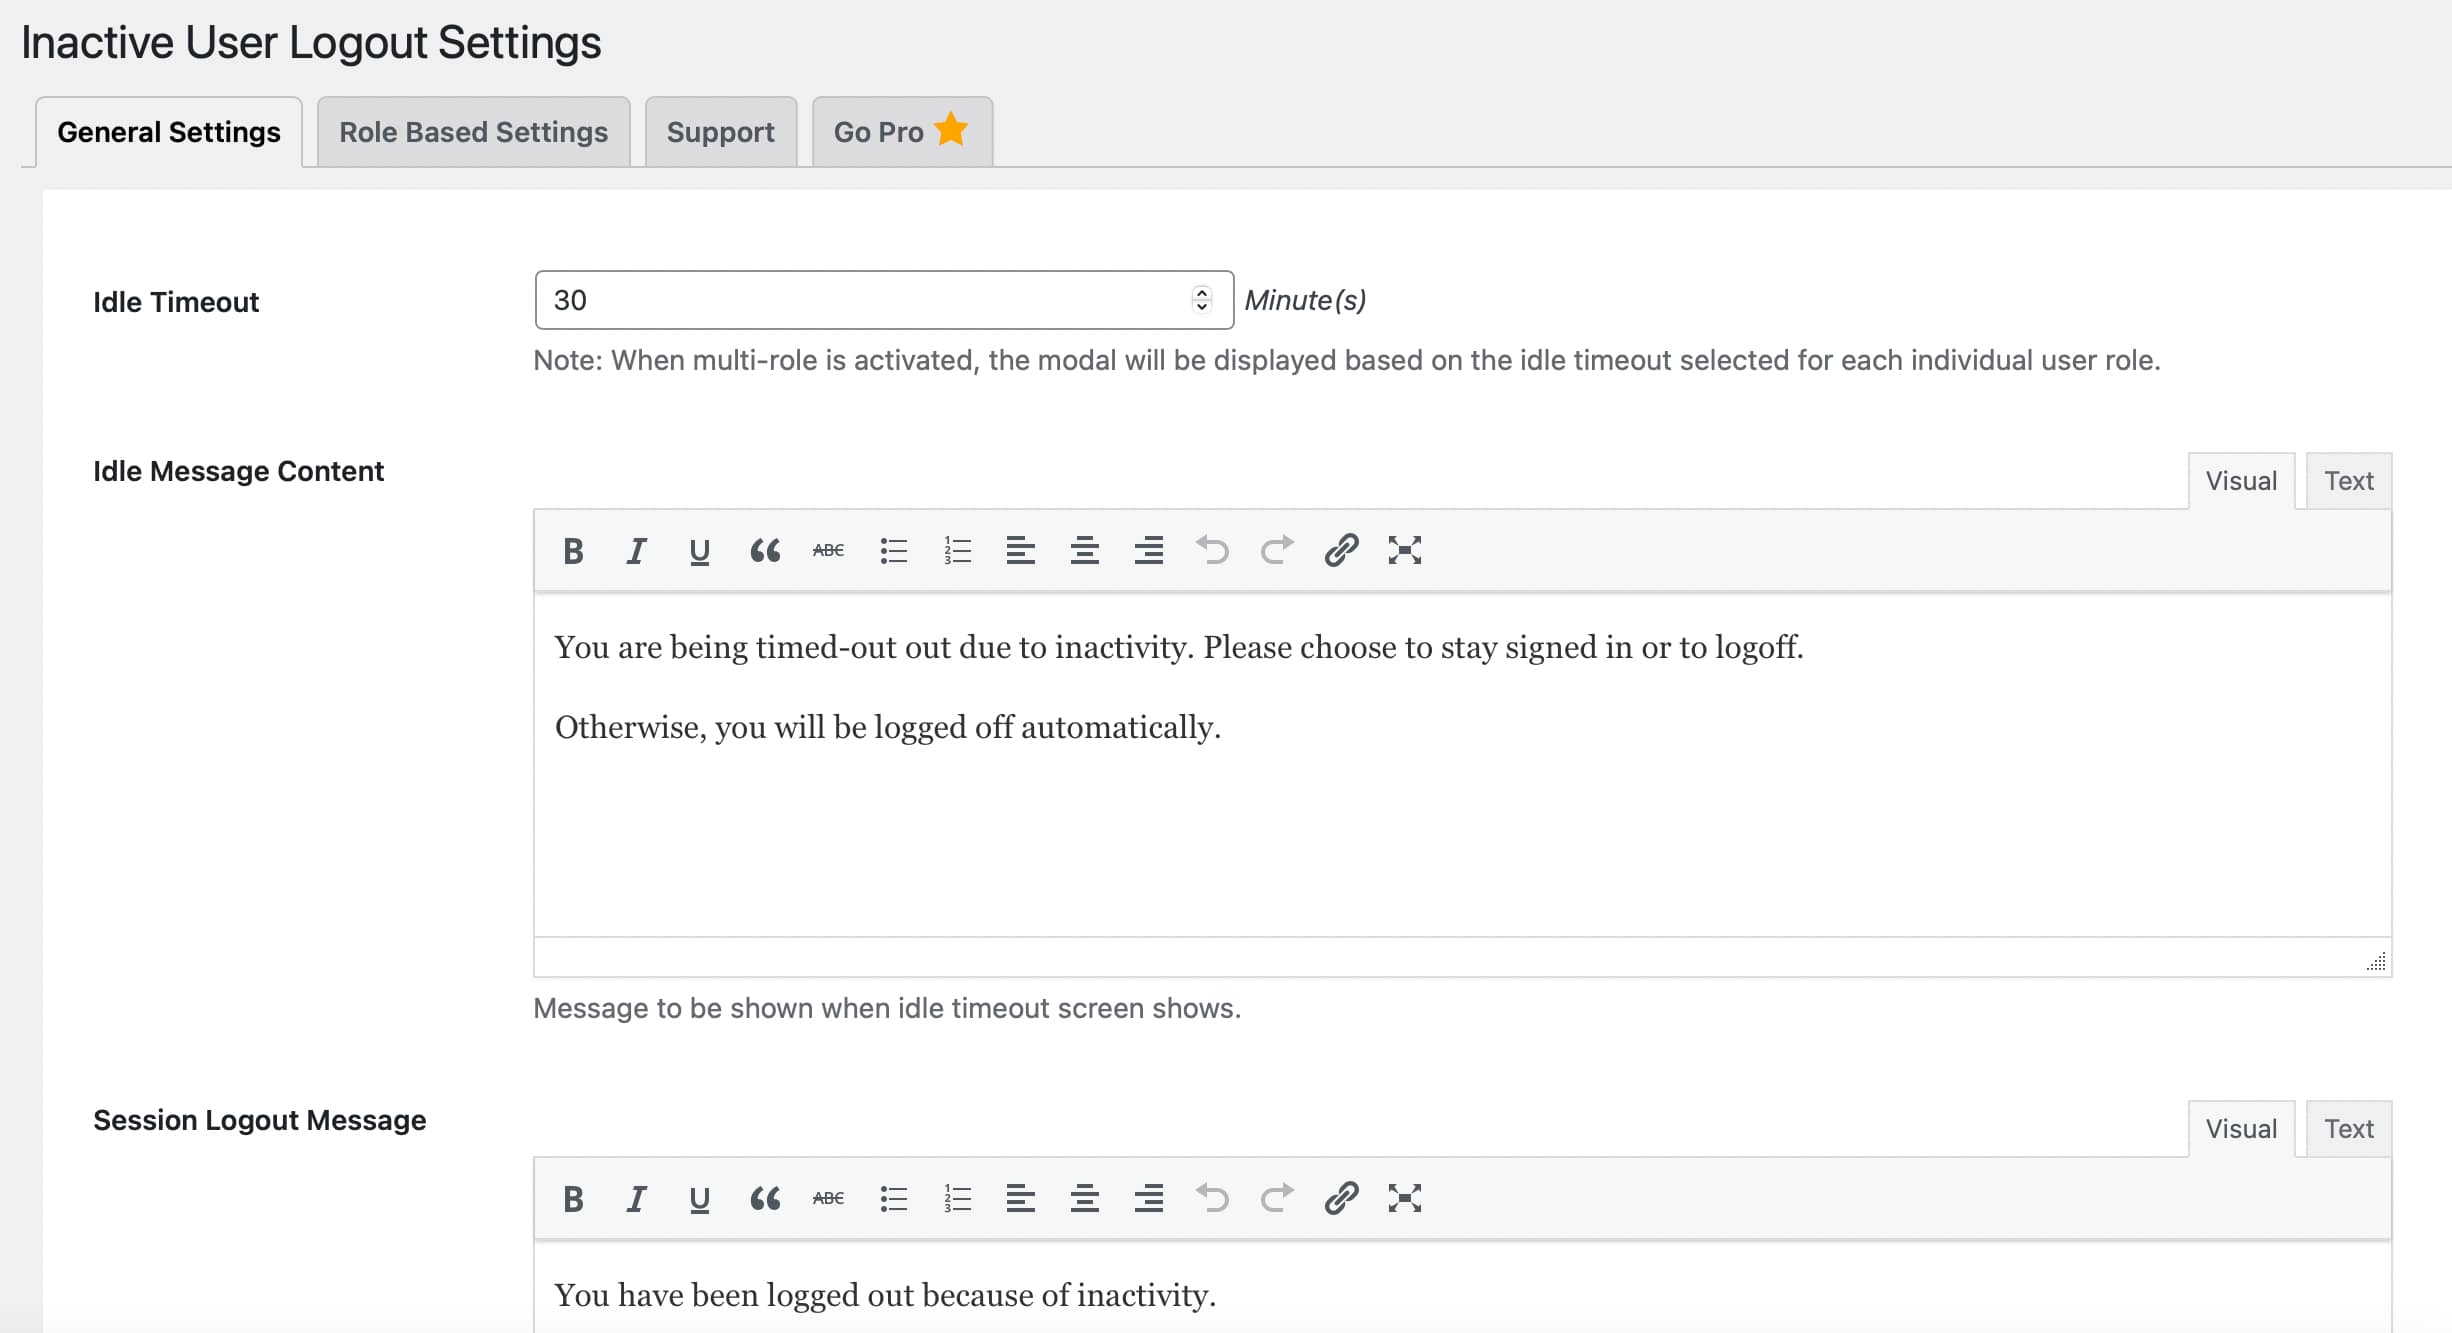The width and height of the screenshot is (2452, 1333).
Task: Align text left in Idle Message editor
Action: [1020, 550]
